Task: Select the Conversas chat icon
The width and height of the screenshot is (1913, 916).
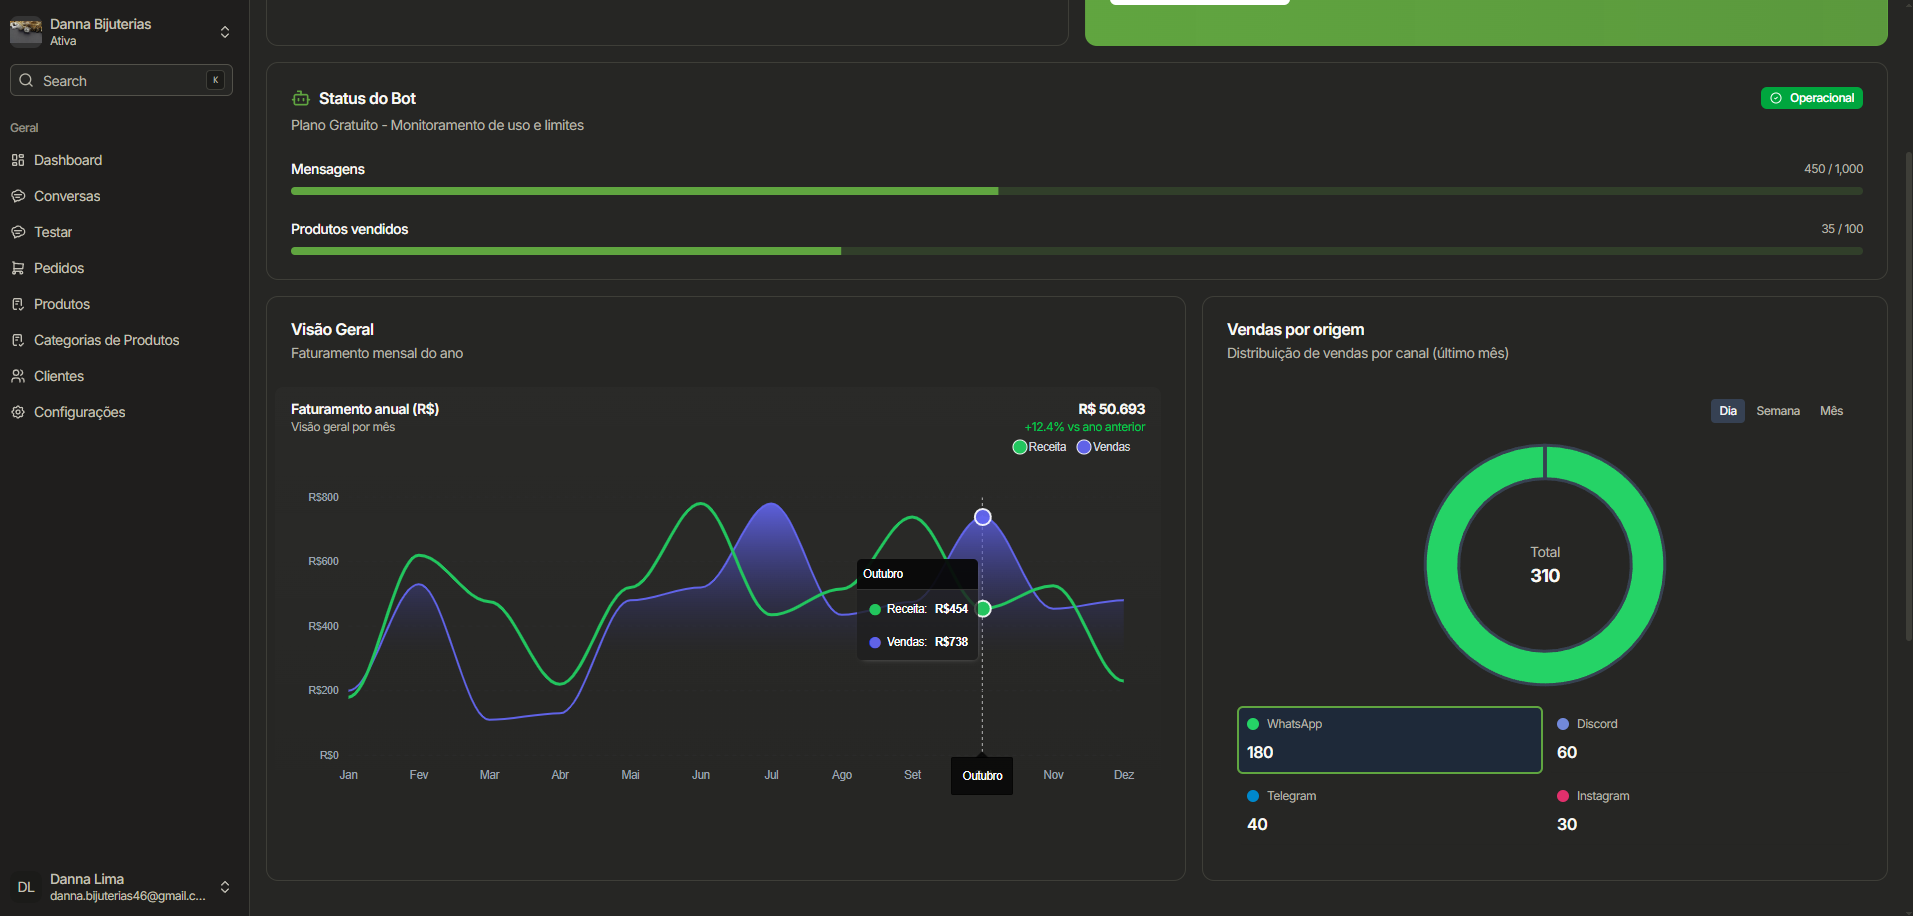Action: tap(18, 196)
